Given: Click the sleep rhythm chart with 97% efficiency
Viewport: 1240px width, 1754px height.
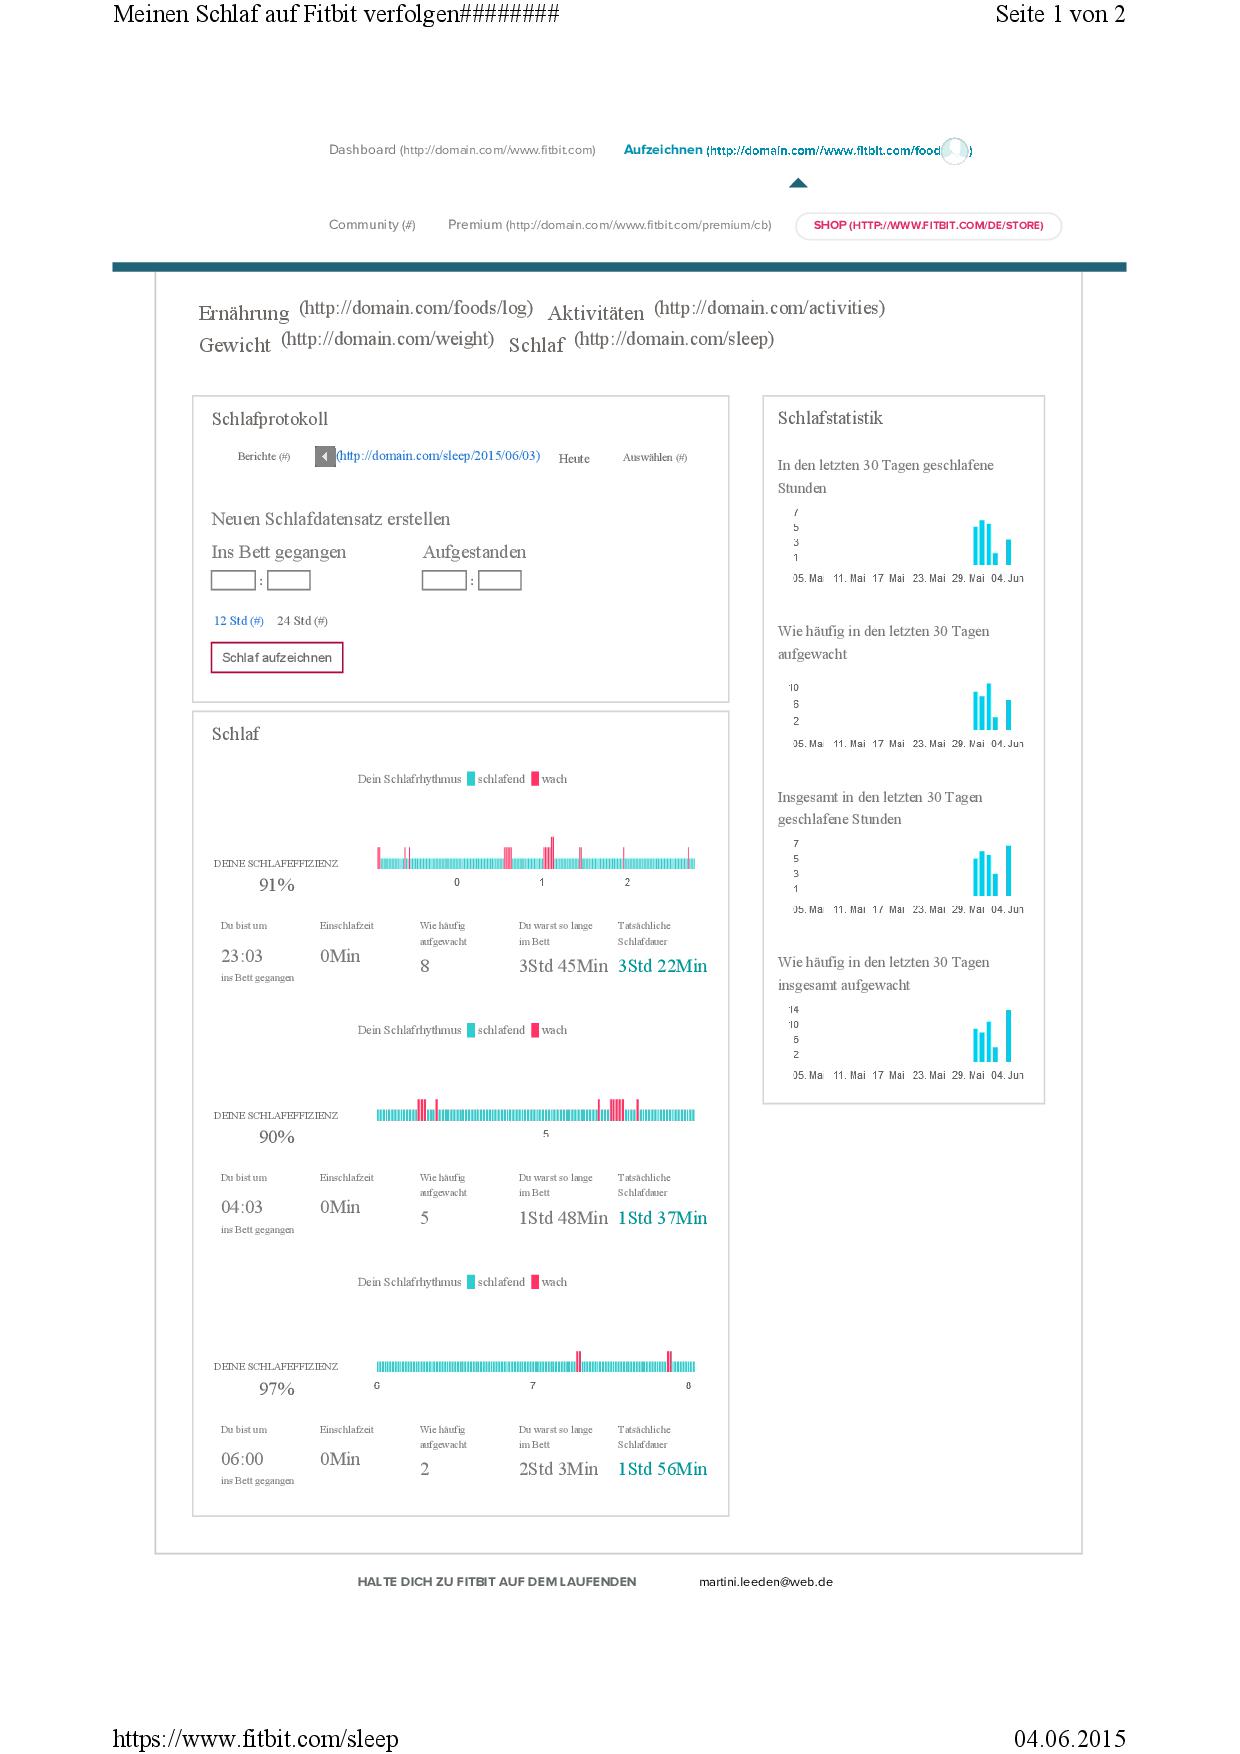Looking at the screenshot, I should 536,1363.
